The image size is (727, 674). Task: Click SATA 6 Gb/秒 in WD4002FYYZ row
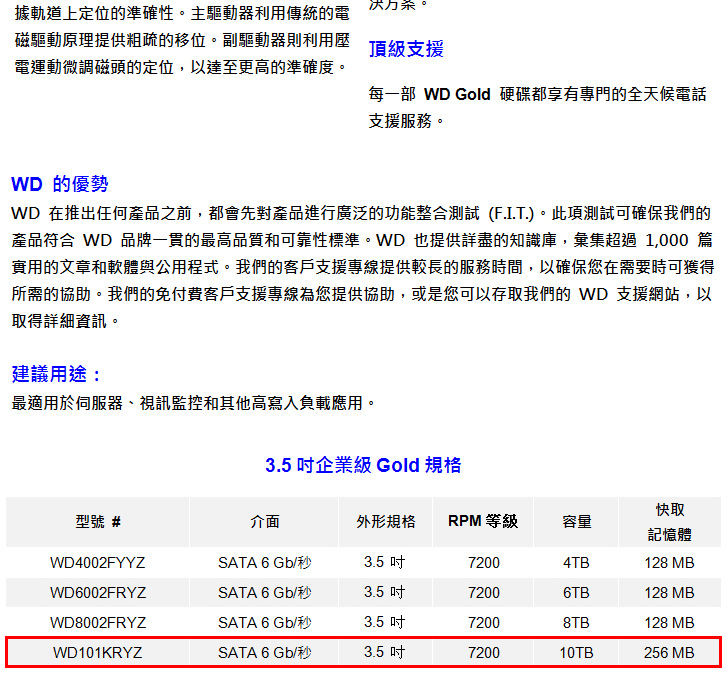[265, 563]
